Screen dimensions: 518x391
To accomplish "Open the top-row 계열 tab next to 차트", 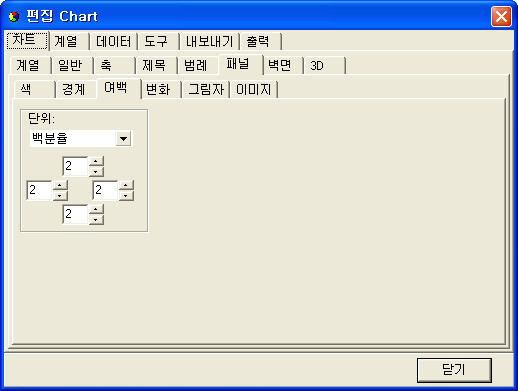I will click(x=69, y=42).
